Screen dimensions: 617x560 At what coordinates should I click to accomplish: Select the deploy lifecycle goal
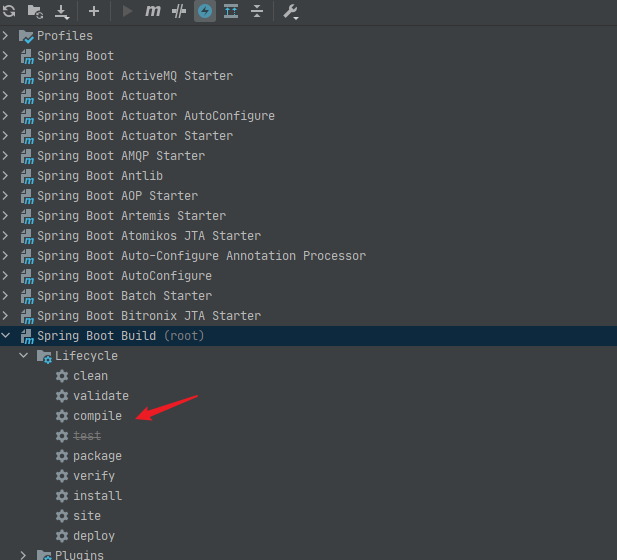pyautogui.click(x=94, y=536)
